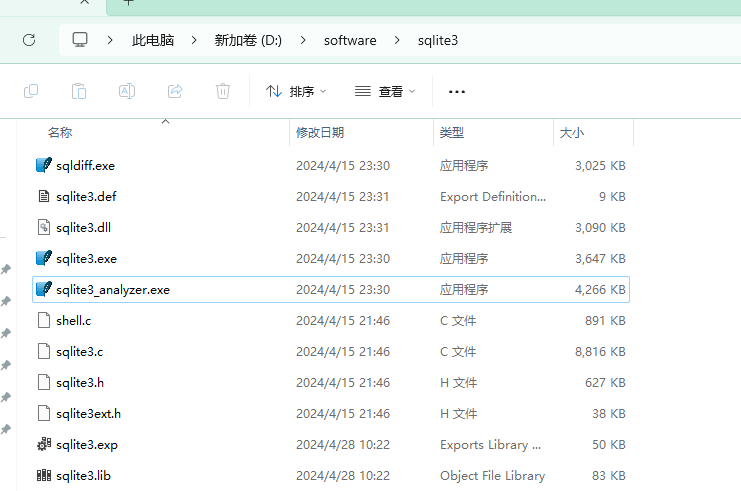Click the sqlite3.c blank file icon

pyautogui.click(x=43, y=352)
